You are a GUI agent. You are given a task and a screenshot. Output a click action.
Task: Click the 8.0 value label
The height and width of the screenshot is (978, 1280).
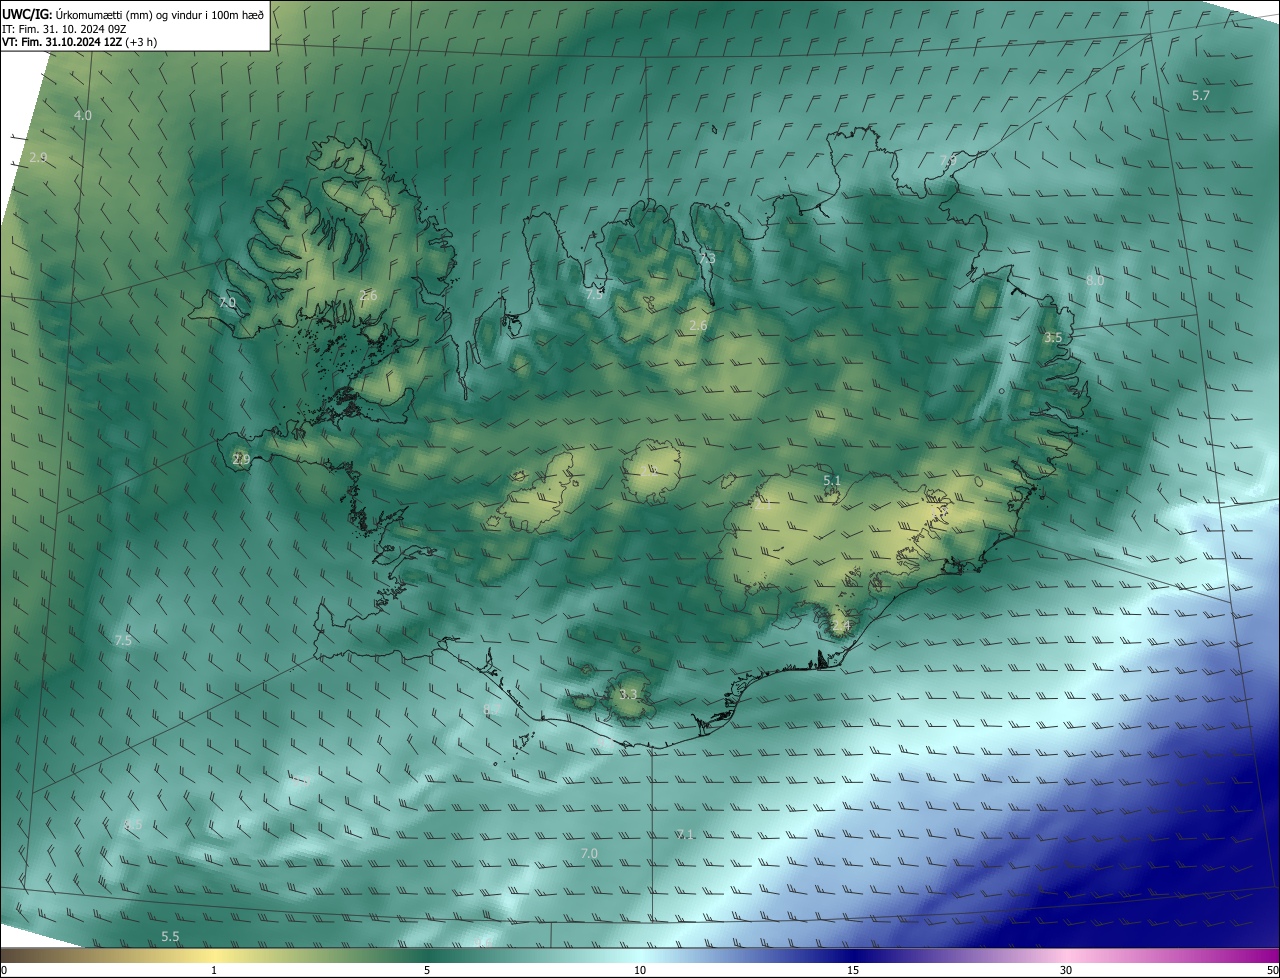pos(1095,281)
